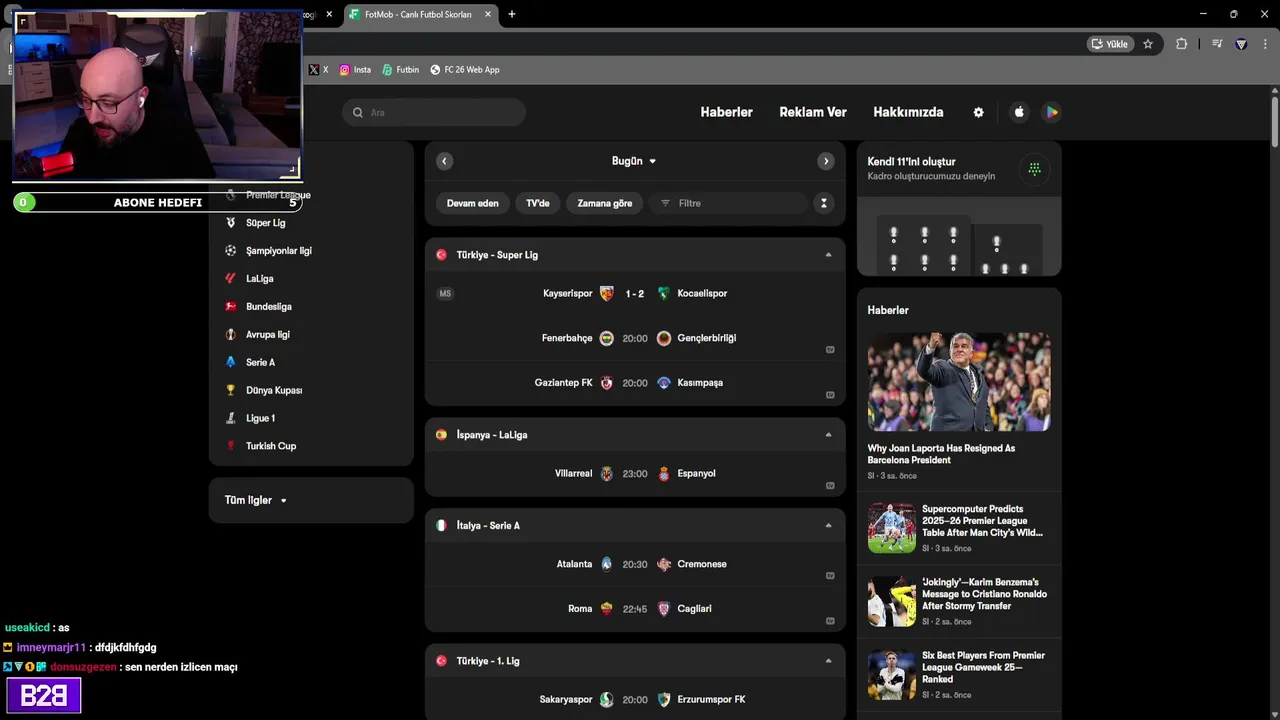The width and height of the screenshot is (1280, 720).
Task: Click the Yükle install button
Action: pyautogui.click(x=1110, y=44)
